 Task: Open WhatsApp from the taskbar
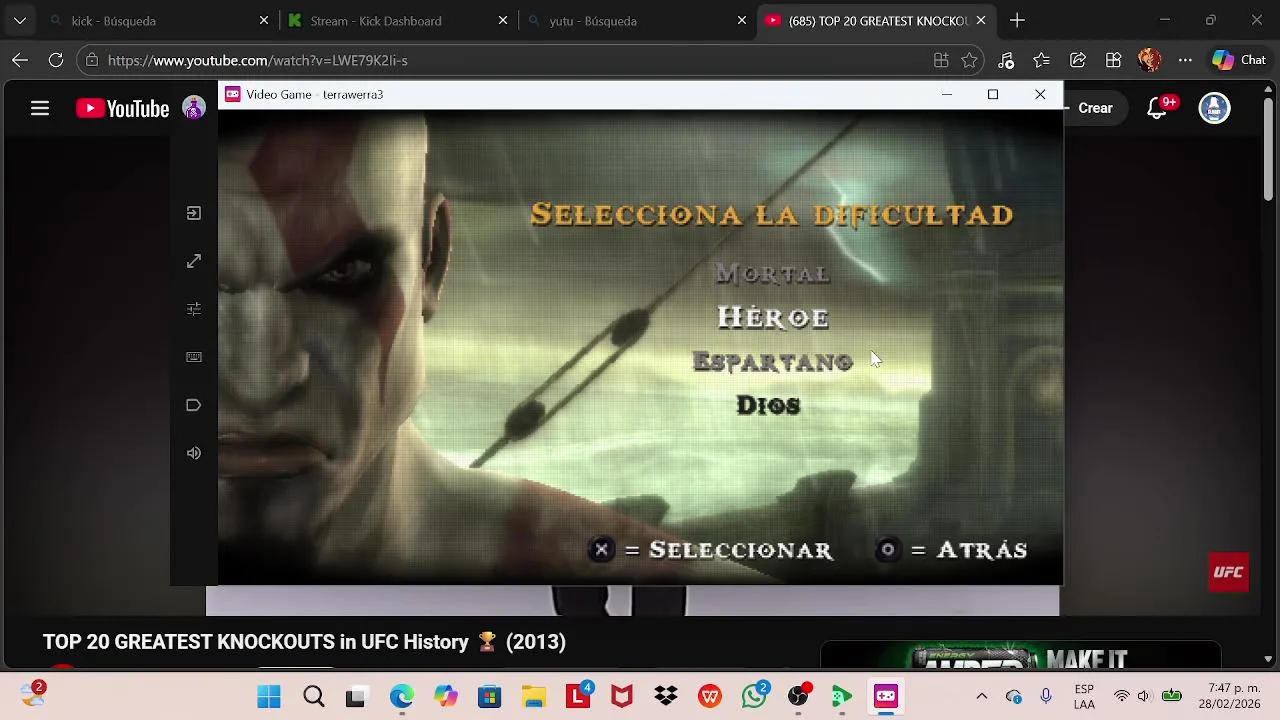click(755, 696)
